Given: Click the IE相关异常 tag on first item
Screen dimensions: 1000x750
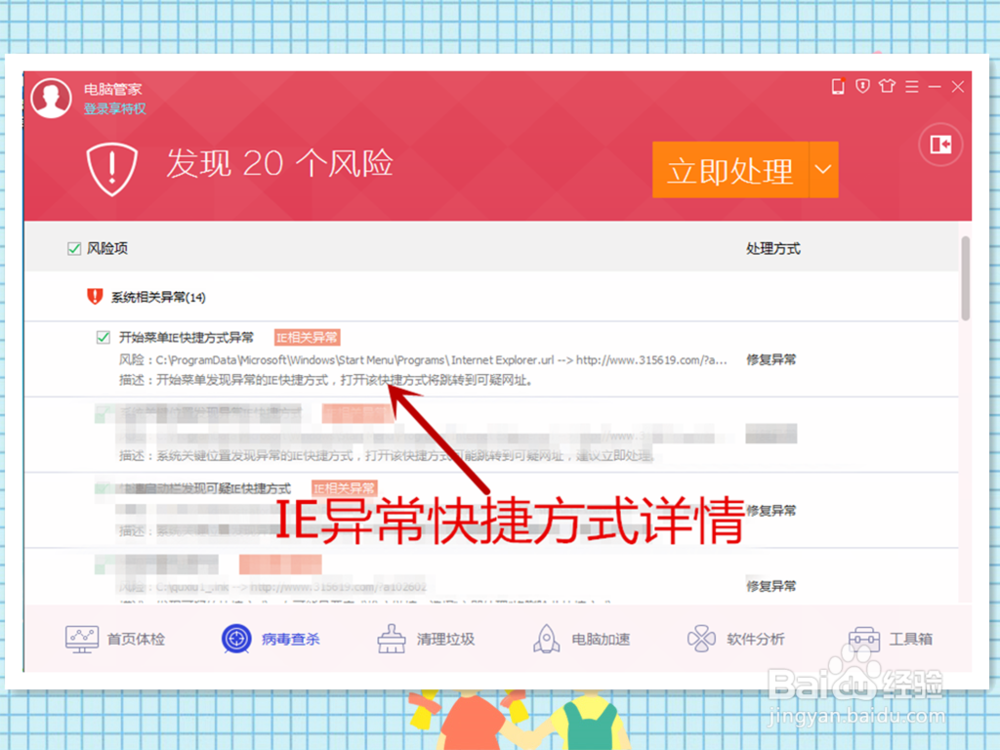Looking at the screenshot, I should (307, 337).
